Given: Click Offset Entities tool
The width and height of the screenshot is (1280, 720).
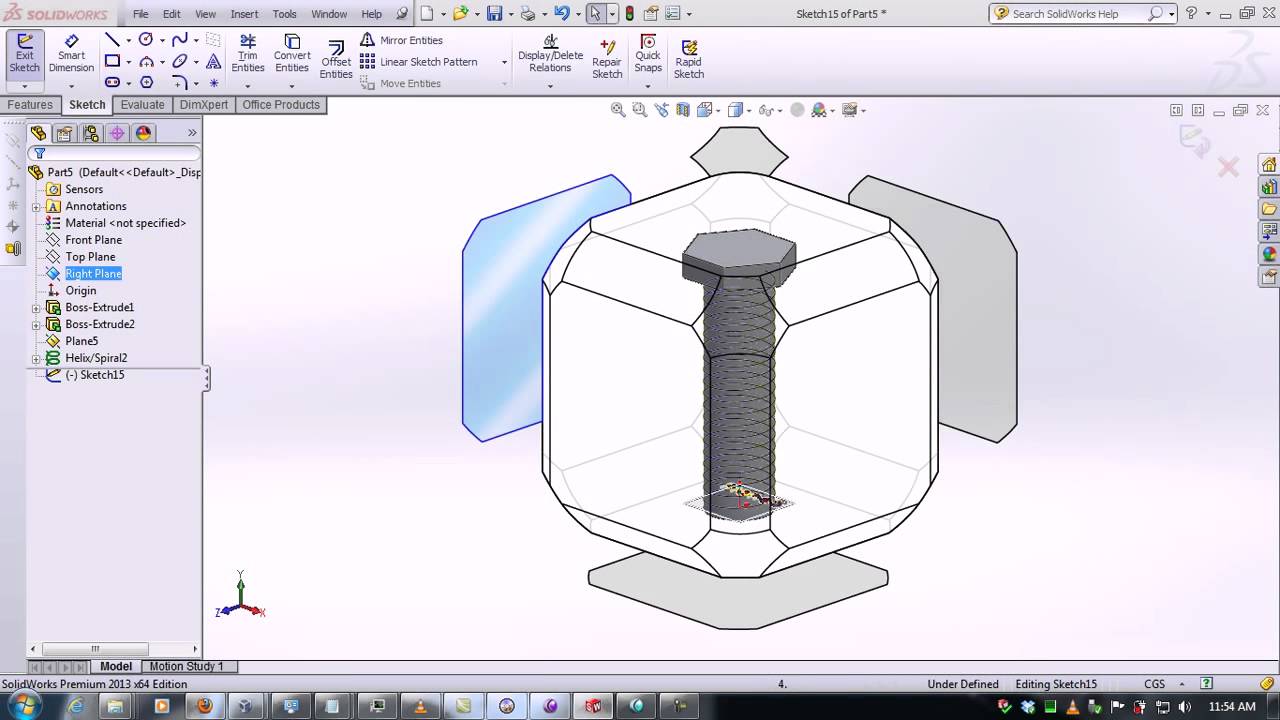Looking at the screenshot, I should point(336,60).
